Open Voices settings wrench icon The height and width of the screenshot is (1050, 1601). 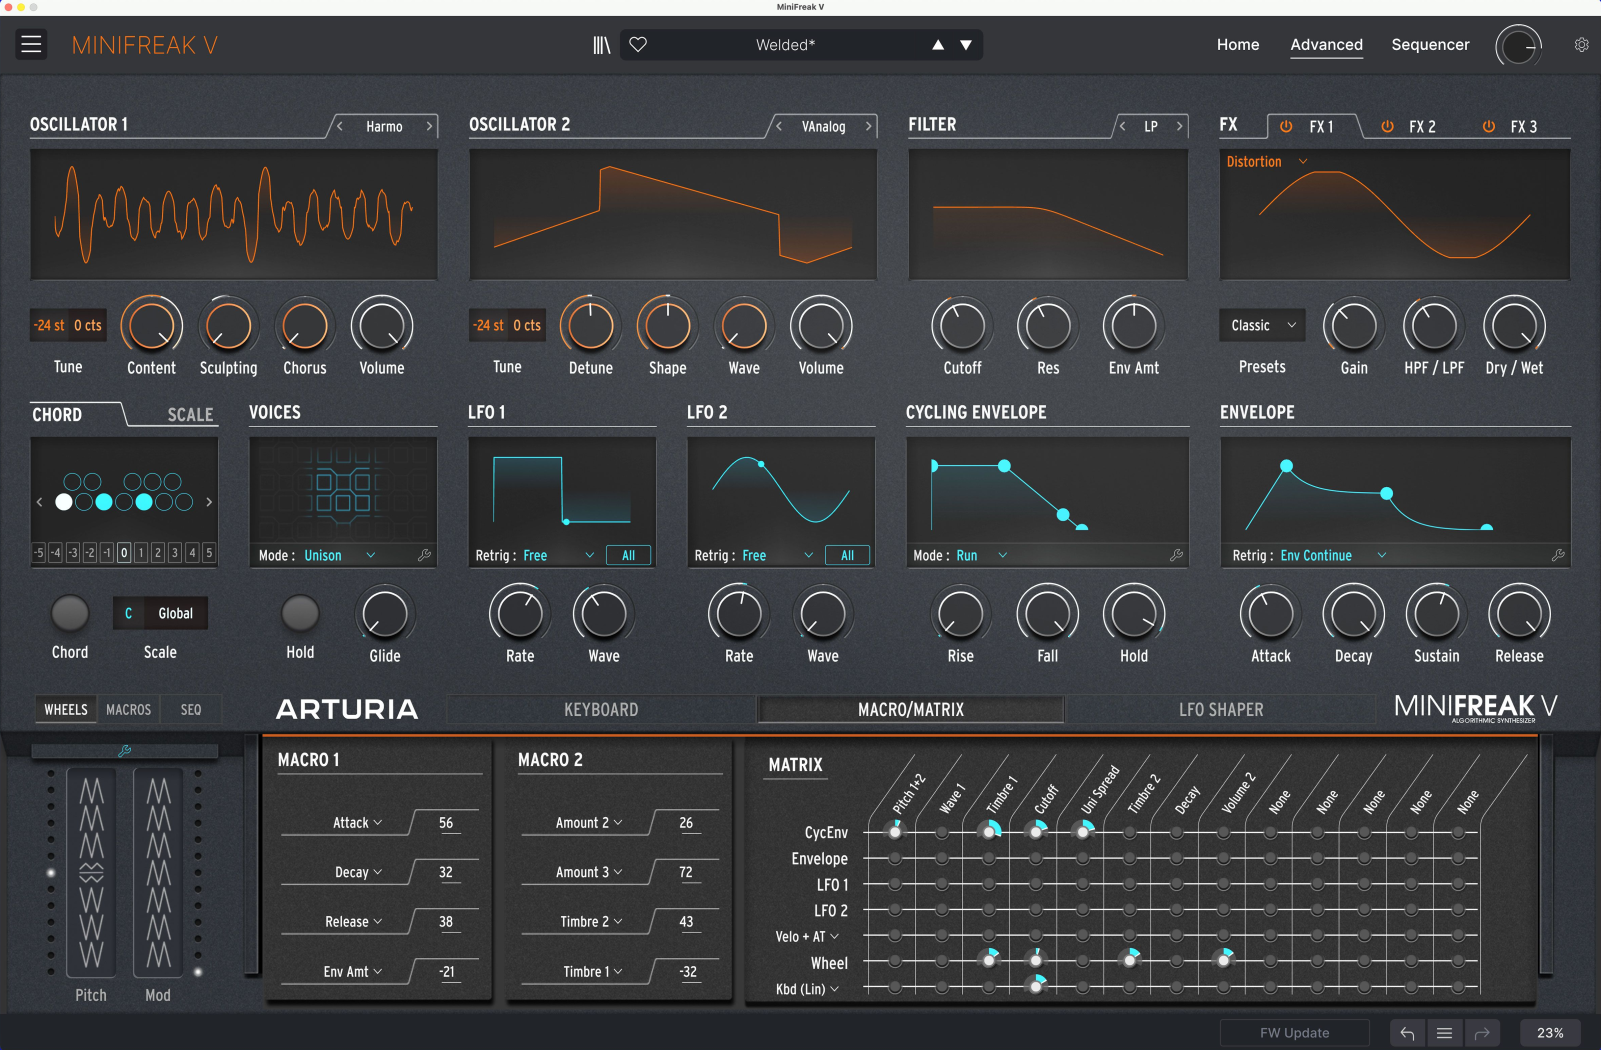click(x=424, y=555)
